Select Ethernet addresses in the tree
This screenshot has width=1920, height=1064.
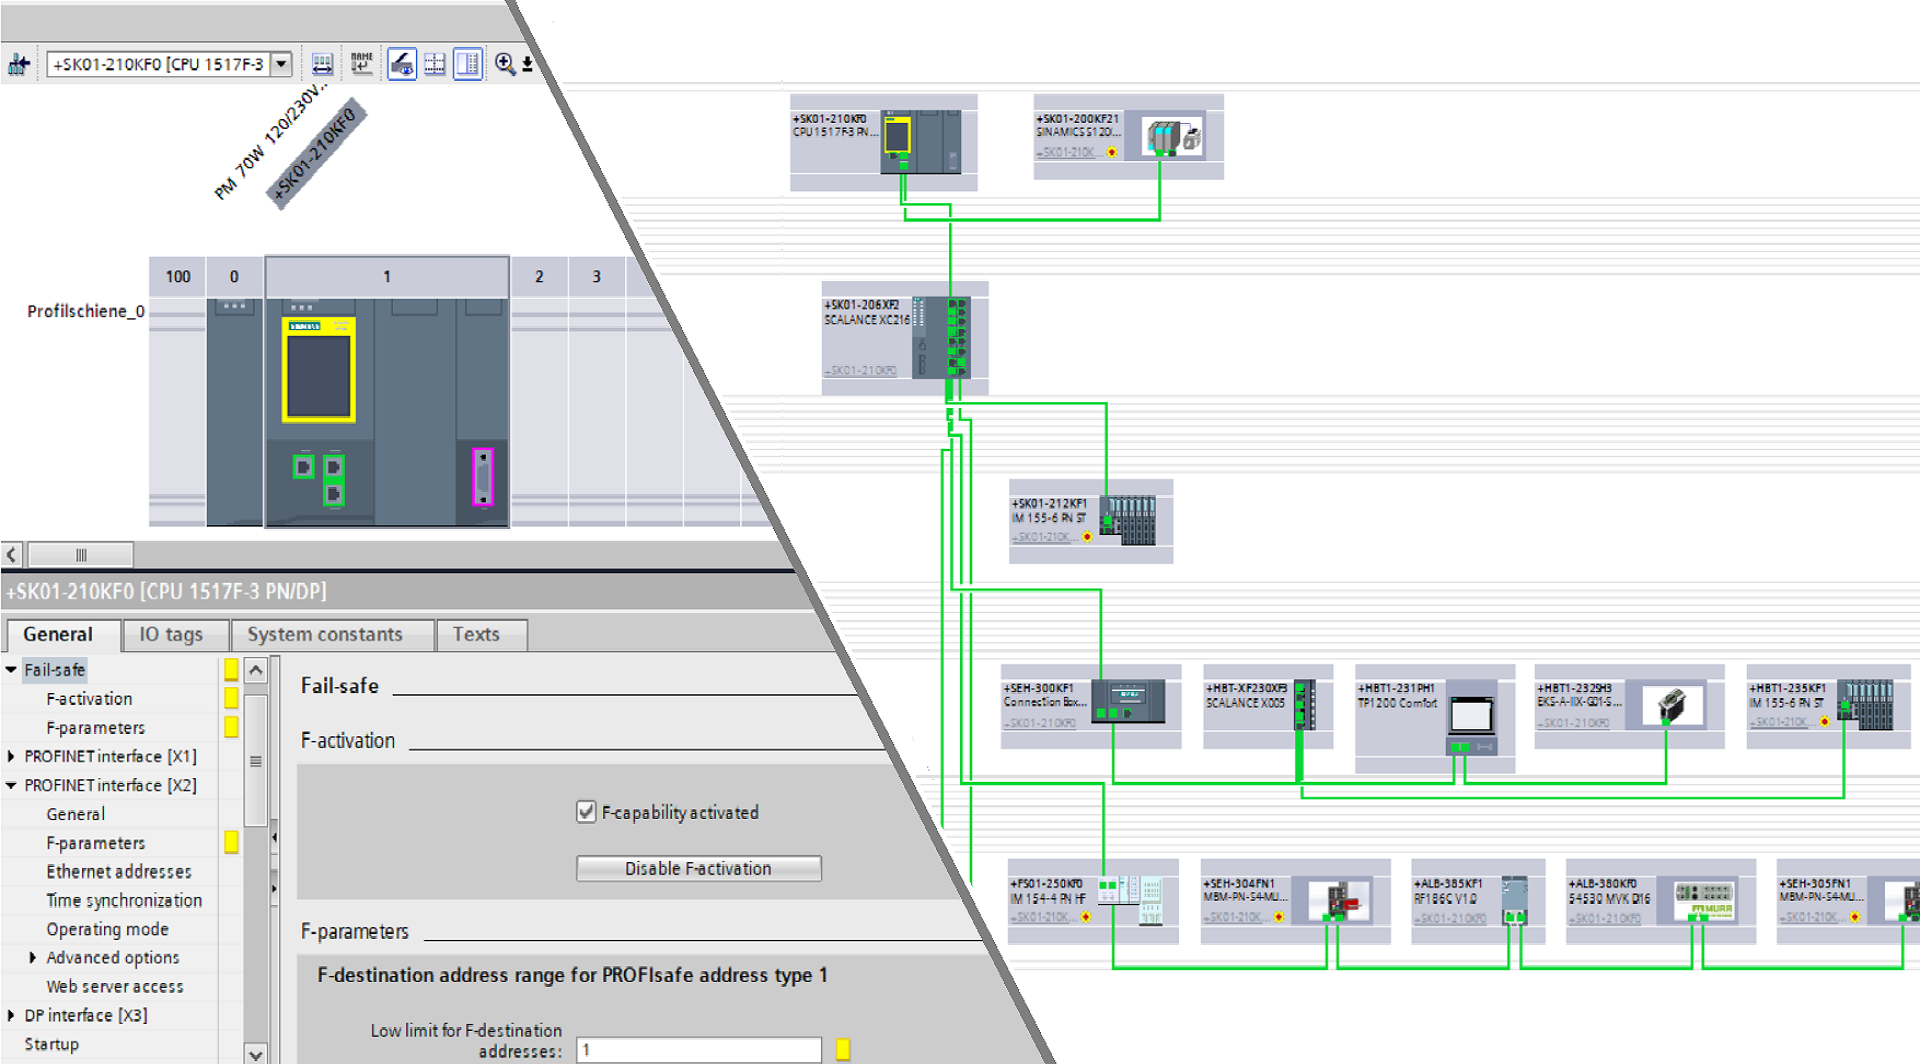tap(118, 872)
